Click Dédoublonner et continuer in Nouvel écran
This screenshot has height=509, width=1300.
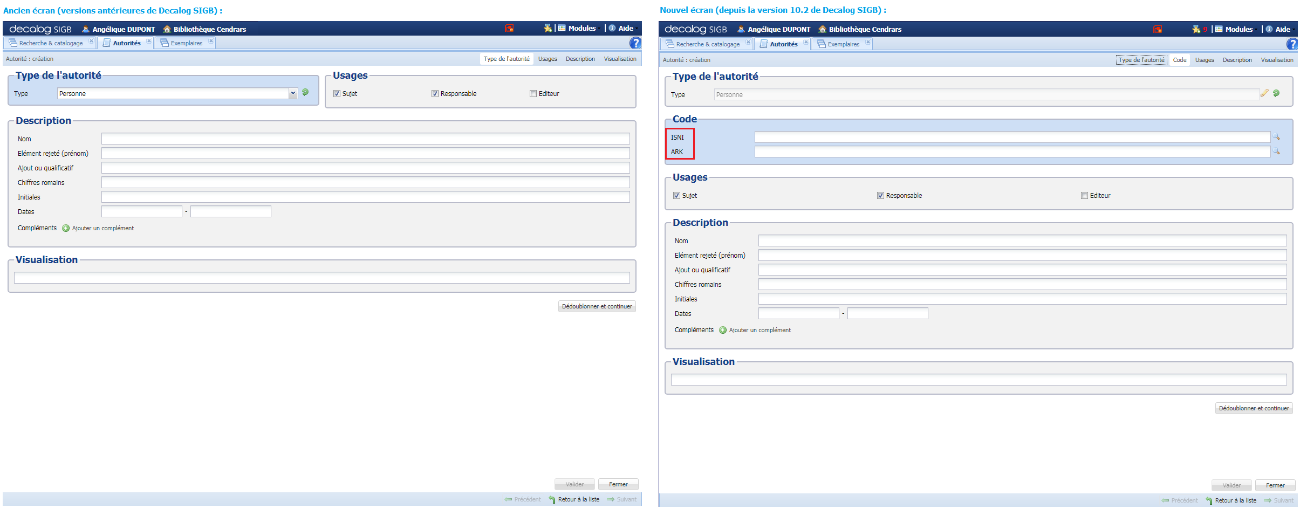click(x=1253, y=408)
